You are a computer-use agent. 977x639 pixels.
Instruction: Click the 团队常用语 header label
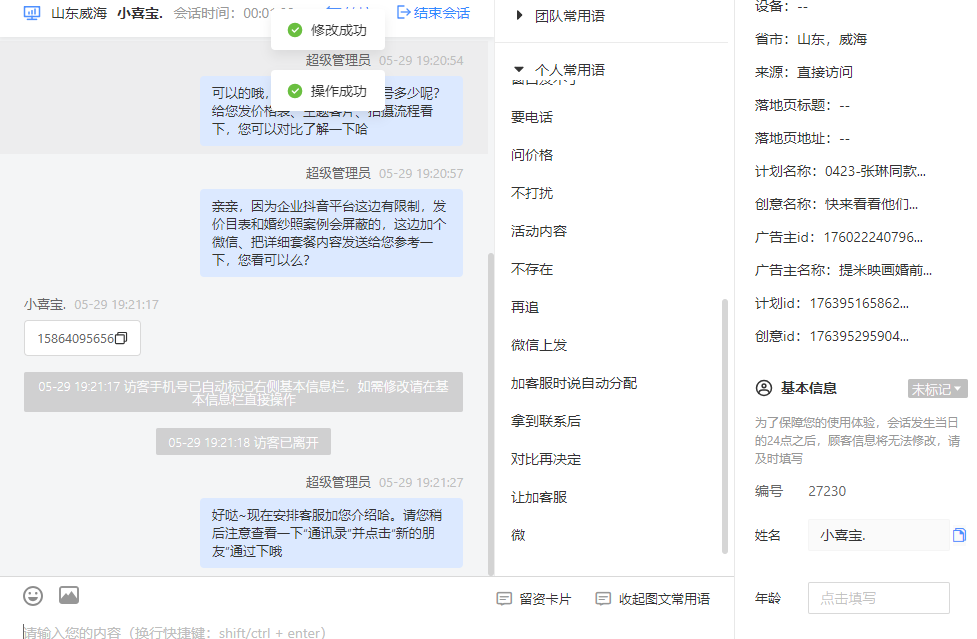pos(570,16)
